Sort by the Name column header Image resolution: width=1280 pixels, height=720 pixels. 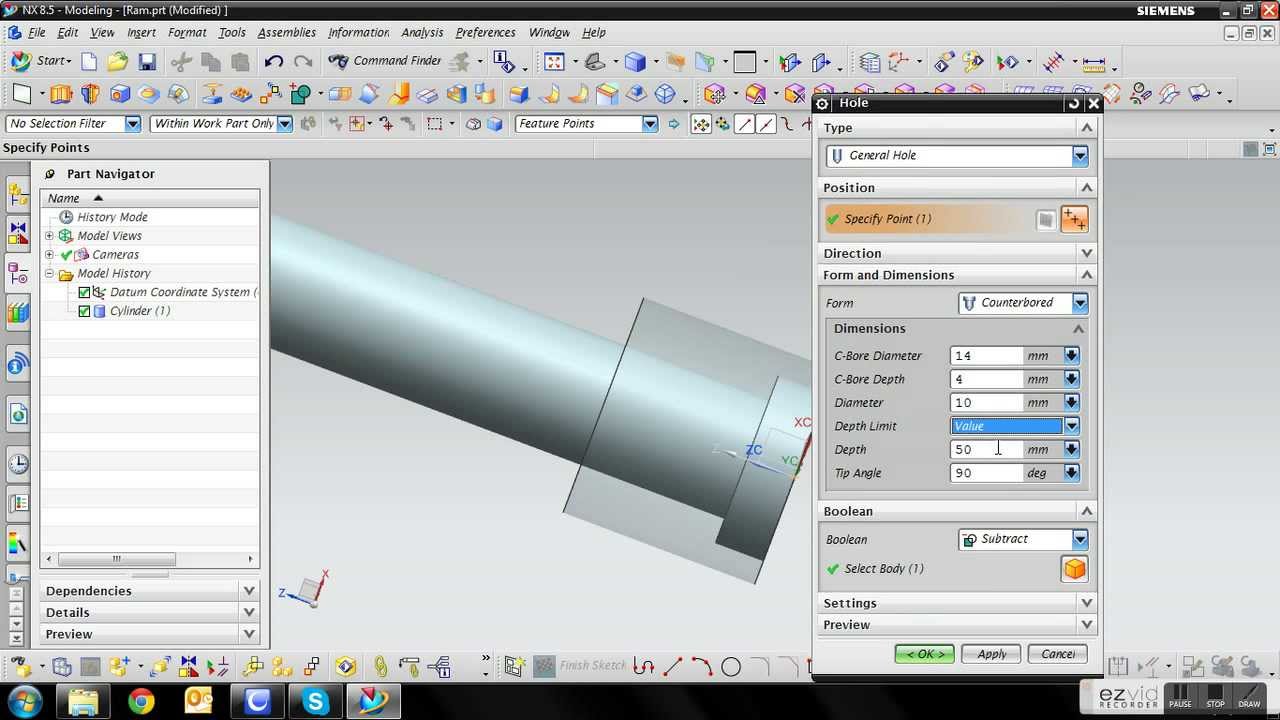(x=150, y=198)
